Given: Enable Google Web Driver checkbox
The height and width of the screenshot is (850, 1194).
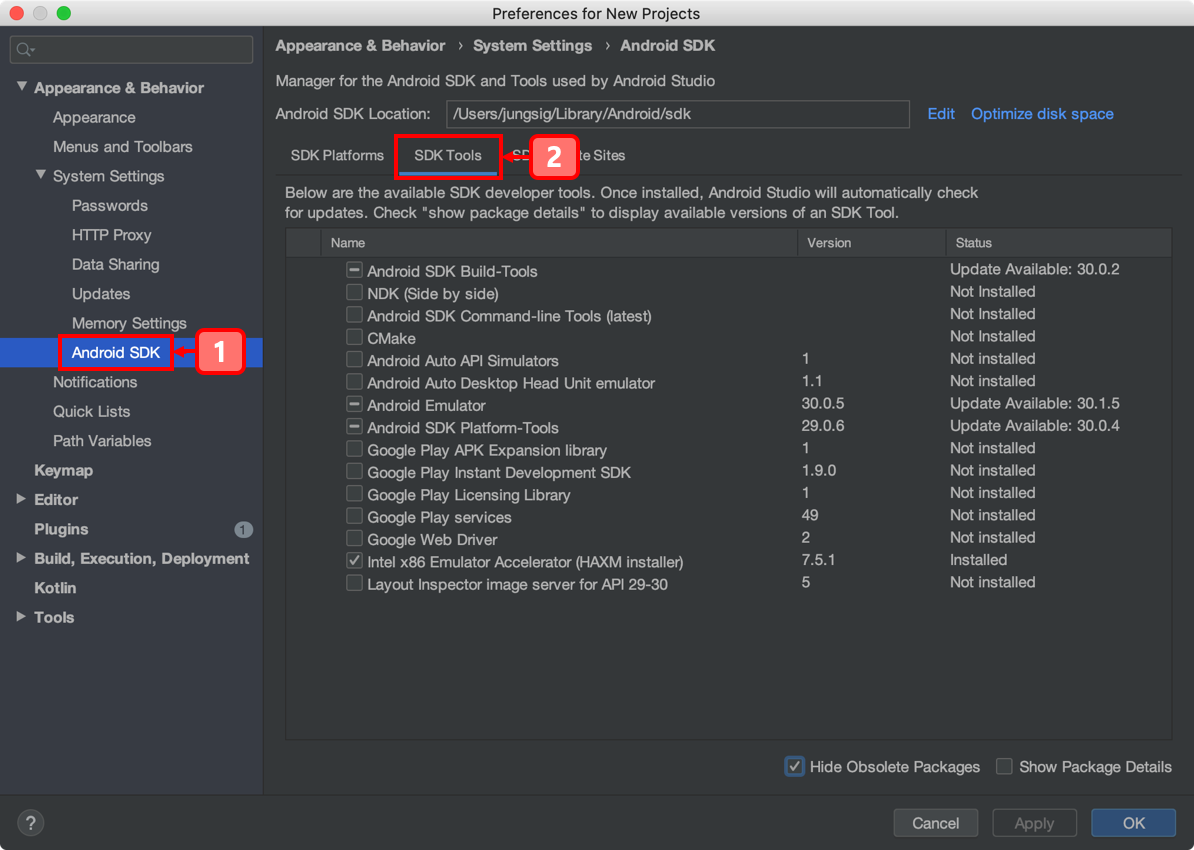Looking at the screenshot, I should coord(354,538).
